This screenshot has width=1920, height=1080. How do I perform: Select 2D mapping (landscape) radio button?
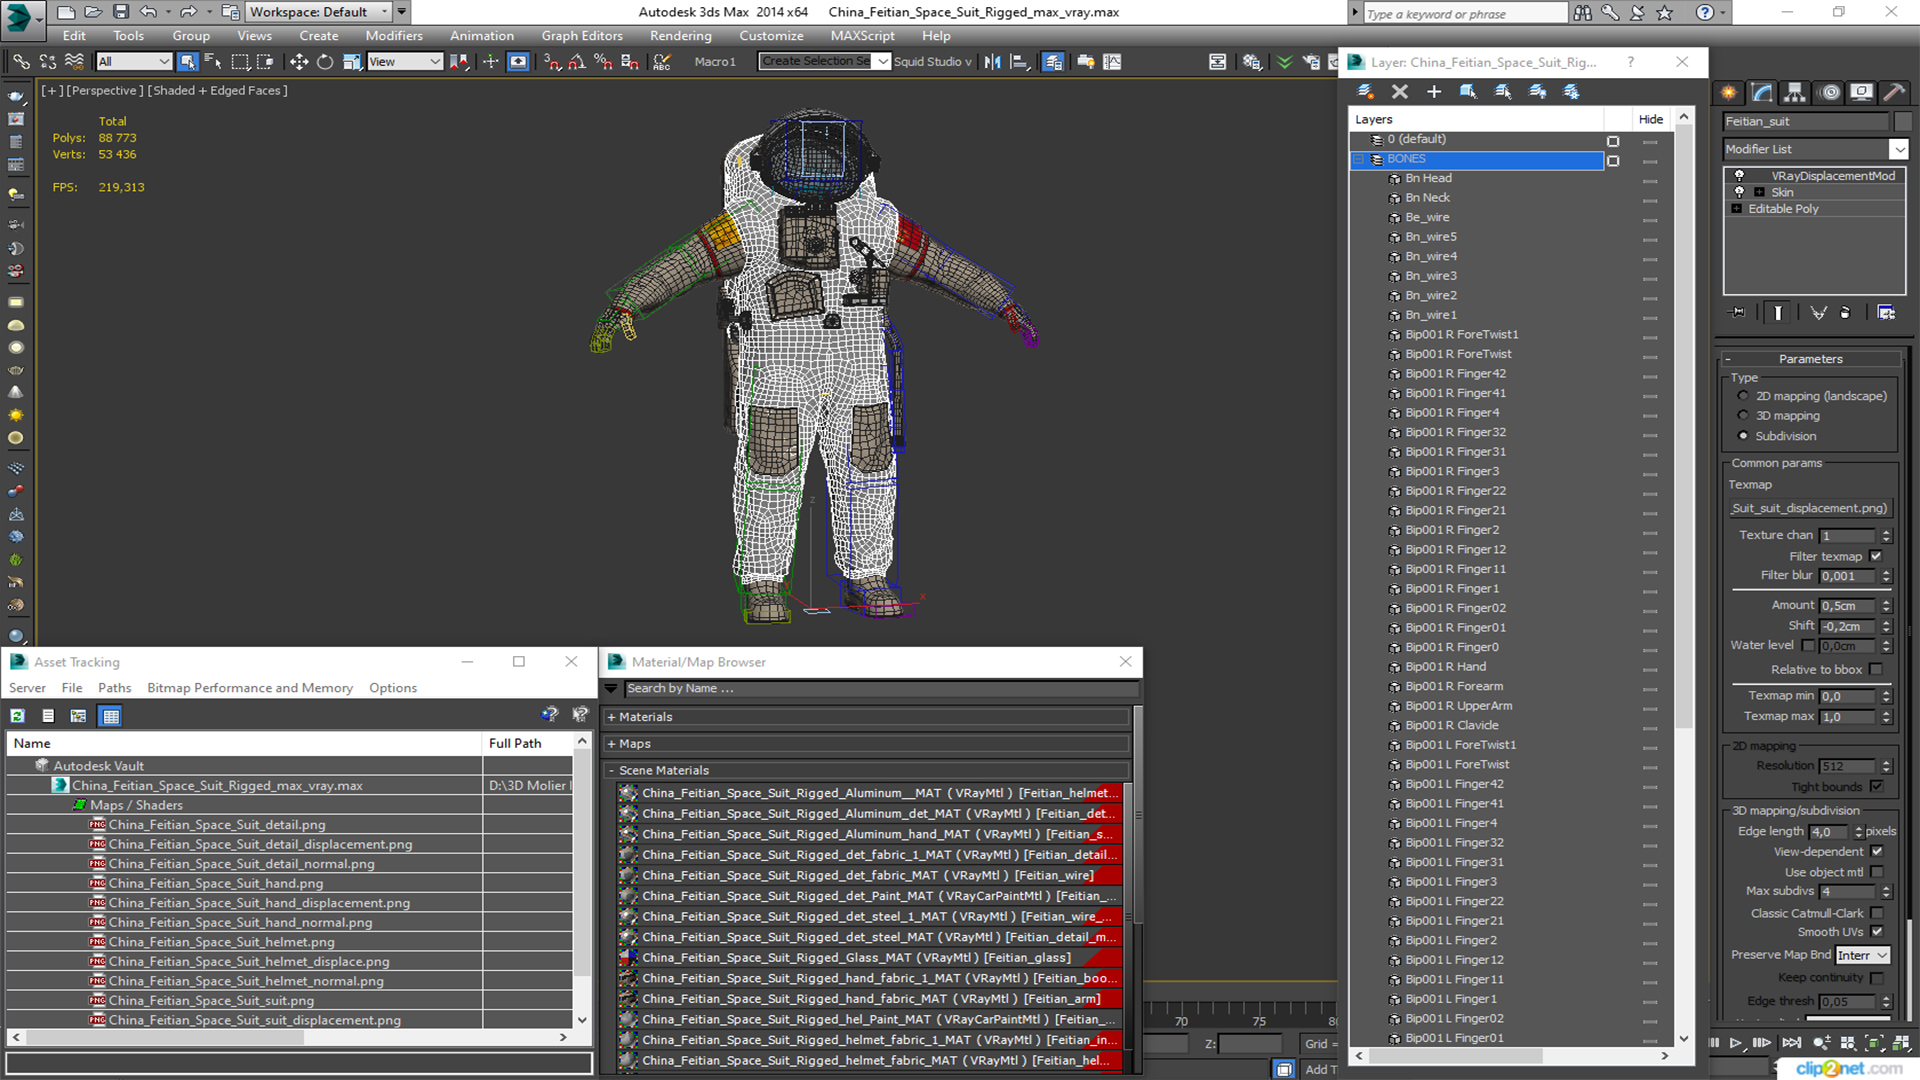point(1743,396)
